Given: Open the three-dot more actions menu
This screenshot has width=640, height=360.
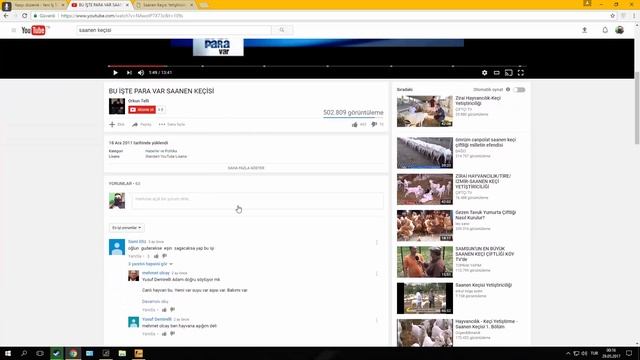Looking at the screenshot, I should [172, 124].
